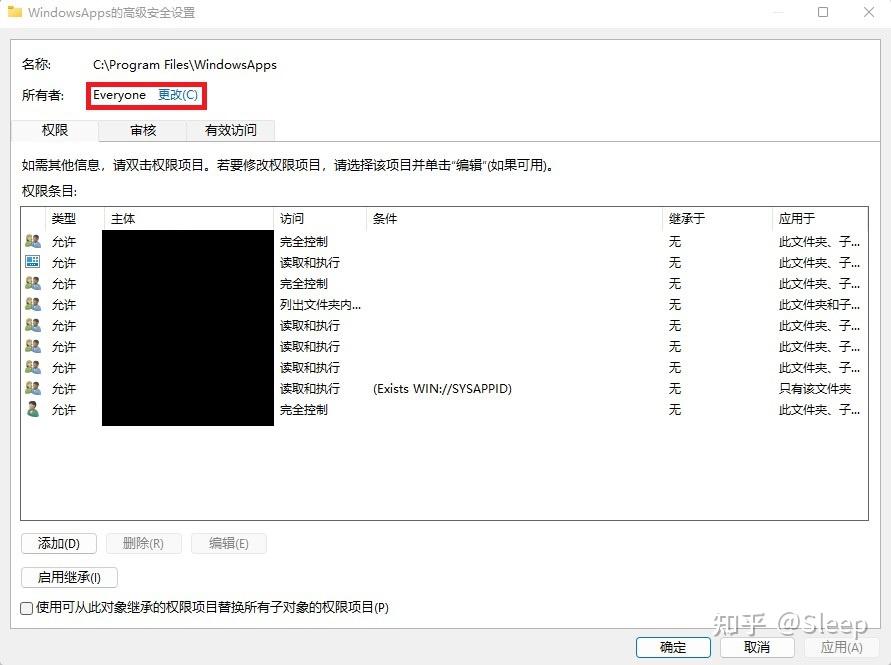This screenshot has height=665, width=891.
Task: Maximize the advanced security settings window
Action: [822, 12]
